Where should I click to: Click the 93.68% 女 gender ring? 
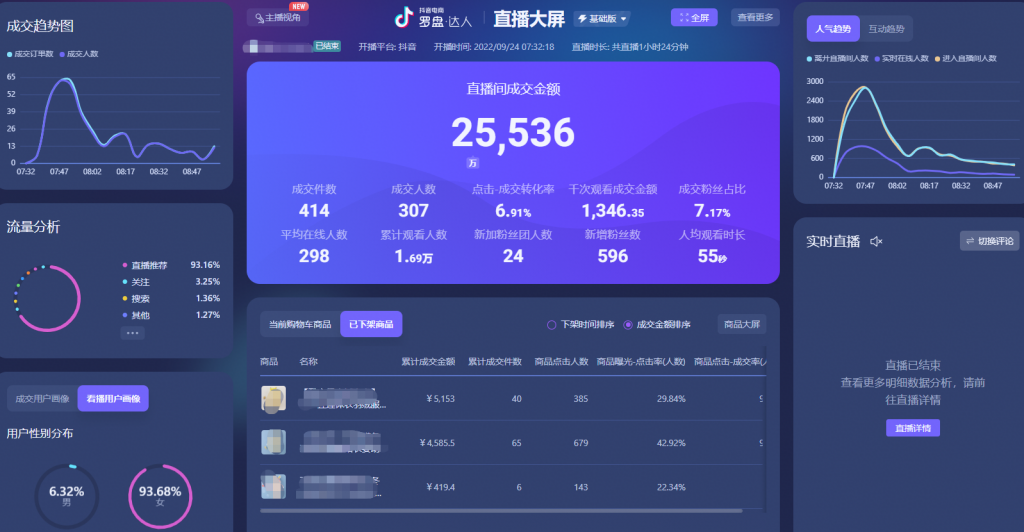[160, 496]
